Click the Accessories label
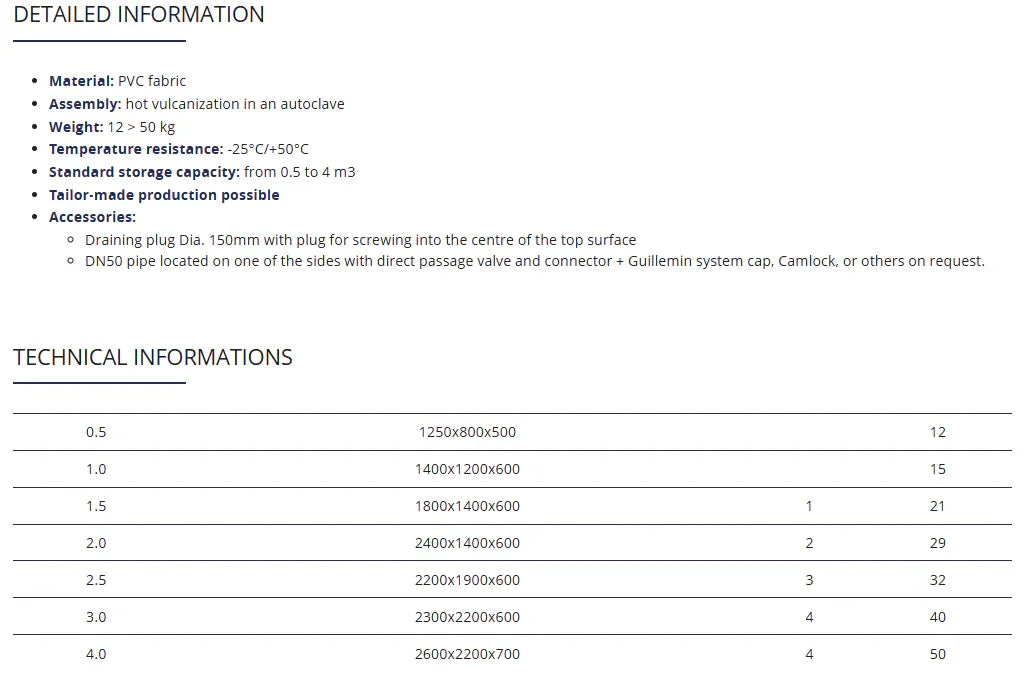The image size is (1032, 680). coord(92,217)
